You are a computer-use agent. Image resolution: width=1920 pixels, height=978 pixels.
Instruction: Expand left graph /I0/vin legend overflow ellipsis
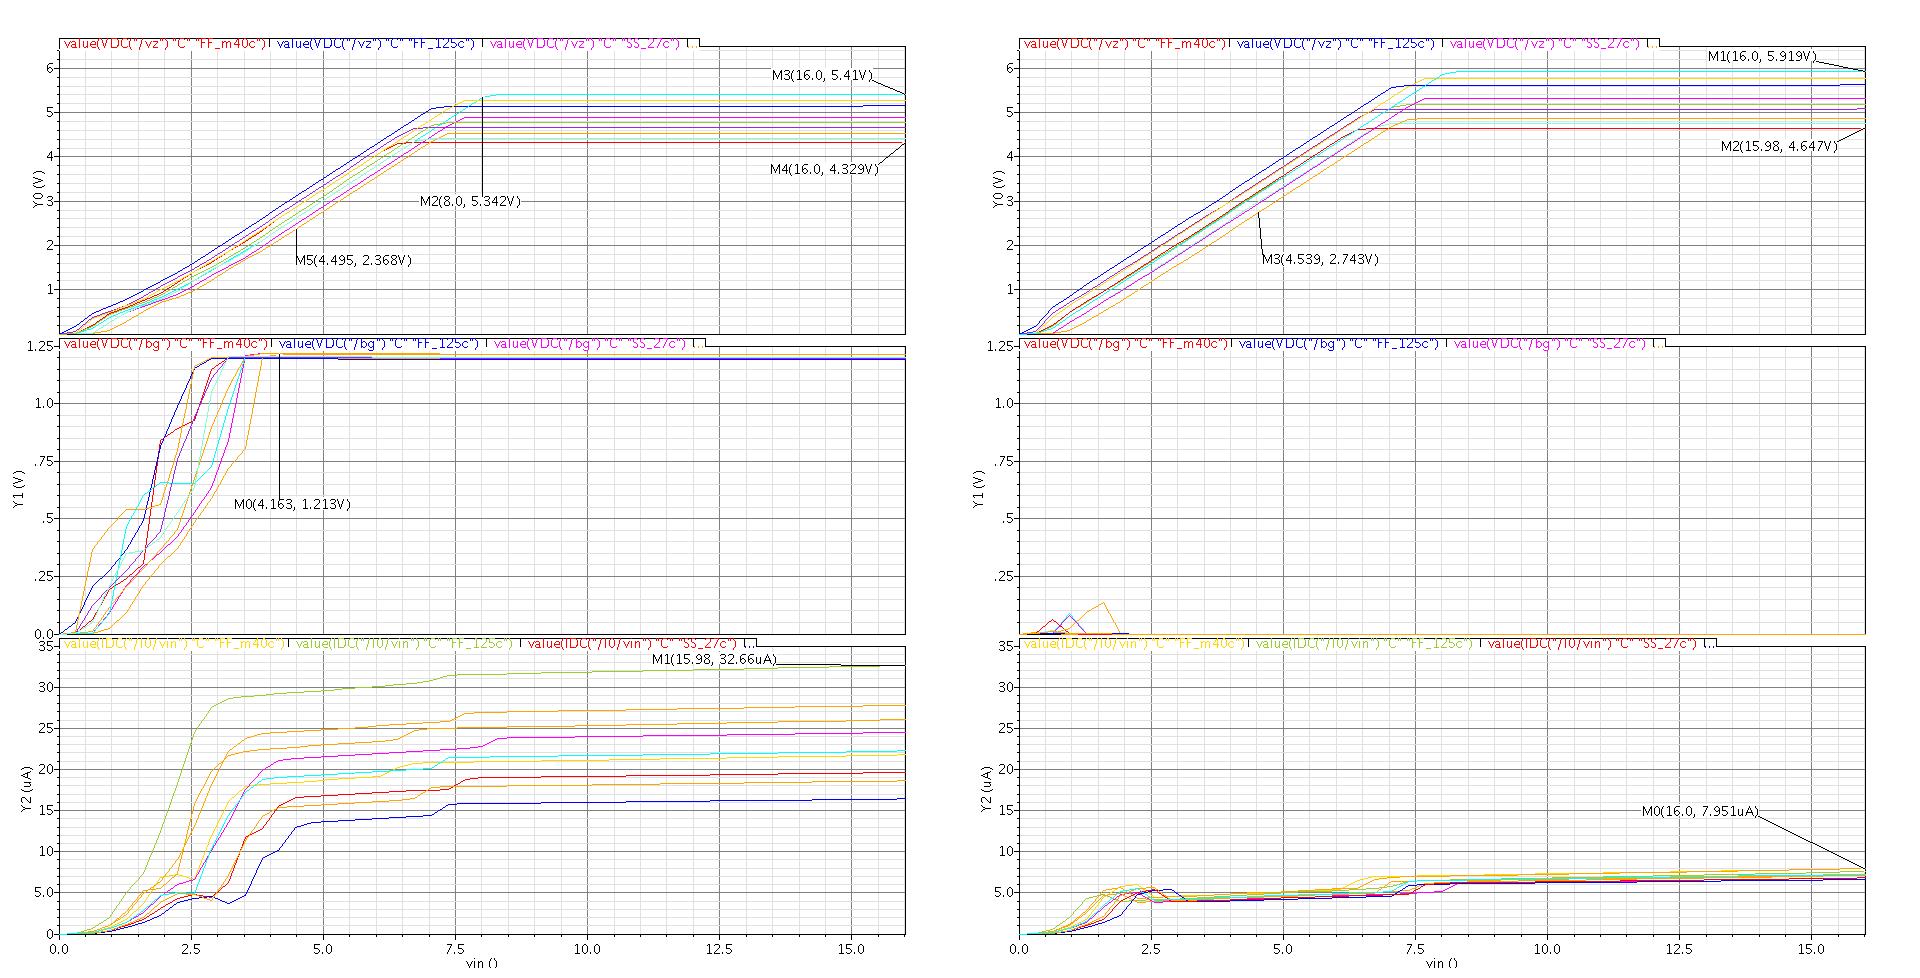tap(751, 643)
